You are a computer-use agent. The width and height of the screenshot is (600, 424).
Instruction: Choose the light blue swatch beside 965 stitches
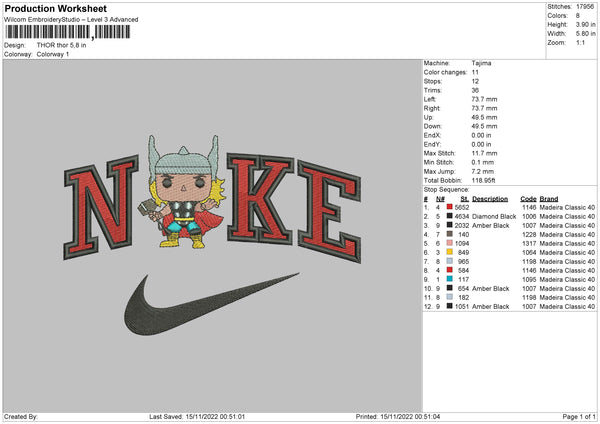pos(450,261)
